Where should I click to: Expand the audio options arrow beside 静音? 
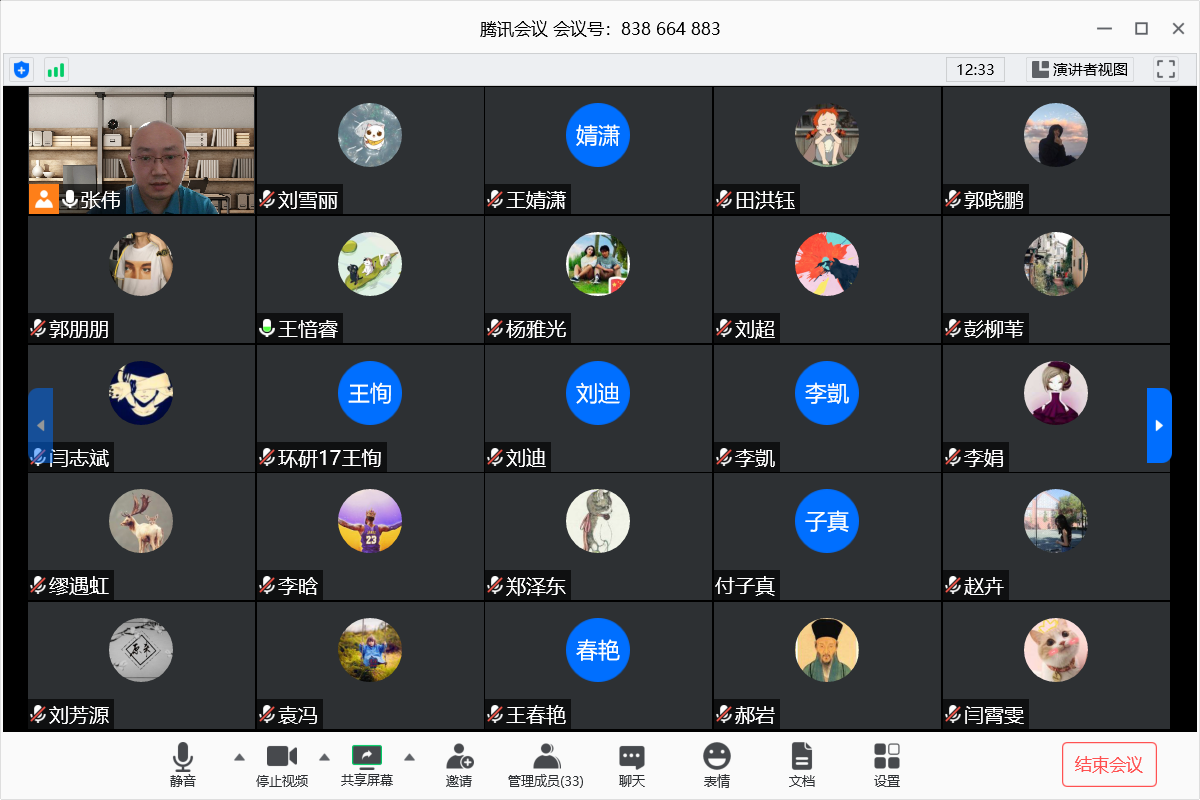[239, 757]
